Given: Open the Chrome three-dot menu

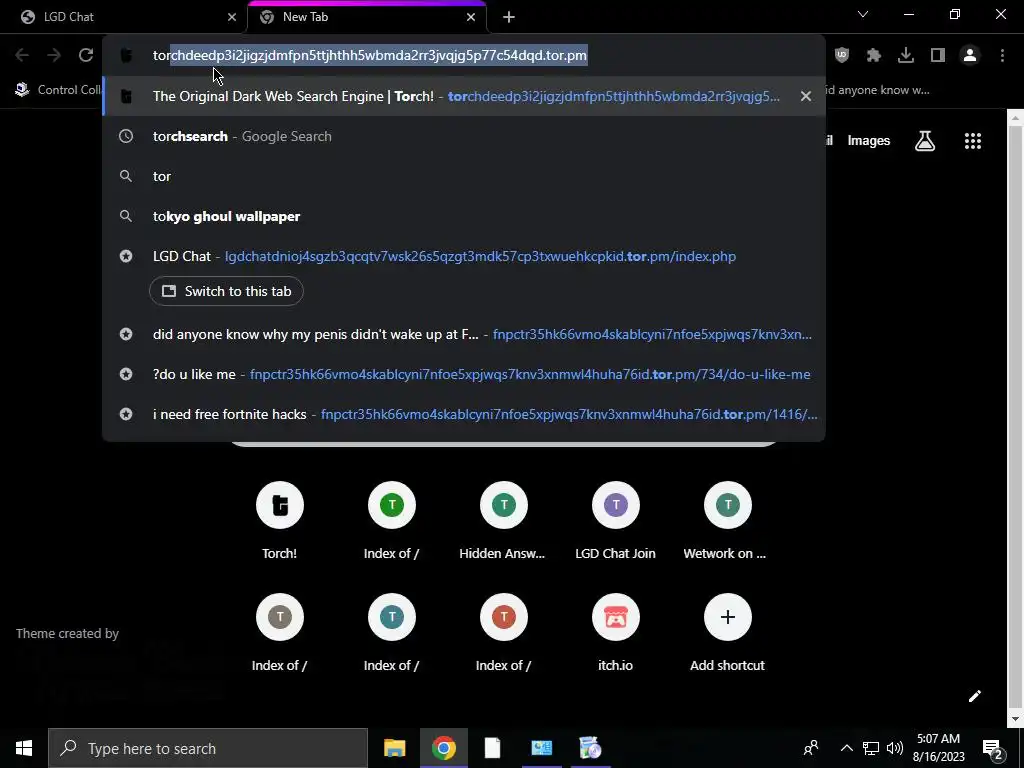Looking at the screenshot, I should (x=1002, y=56).
